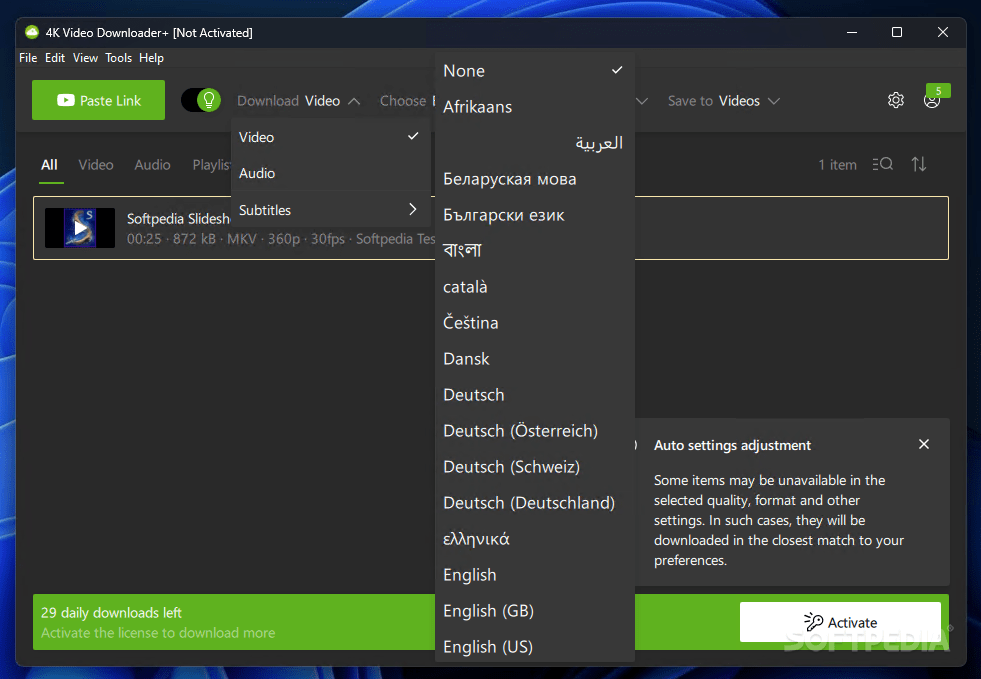Choose Deutsch (Deutschland) subtitle language
Screen dimensions: 981x679
tap(534, 503)
